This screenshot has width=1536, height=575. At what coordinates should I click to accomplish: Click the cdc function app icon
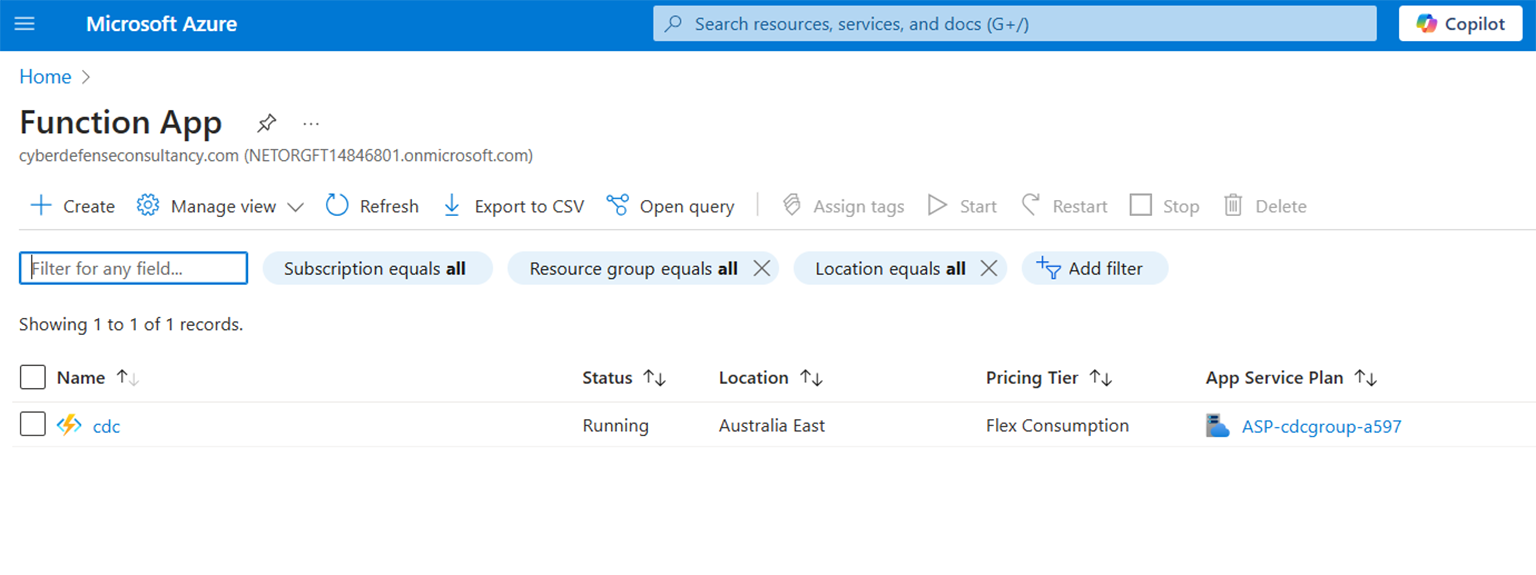click(x=69, y=425)
